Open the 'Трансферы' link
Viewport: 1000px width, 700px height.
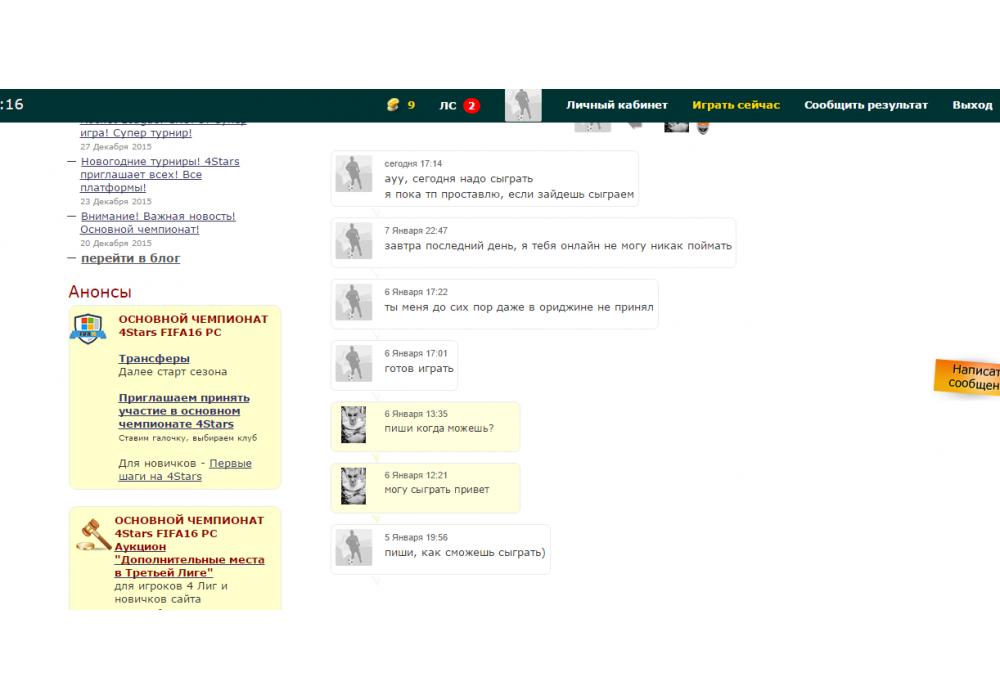coord(154,358)
